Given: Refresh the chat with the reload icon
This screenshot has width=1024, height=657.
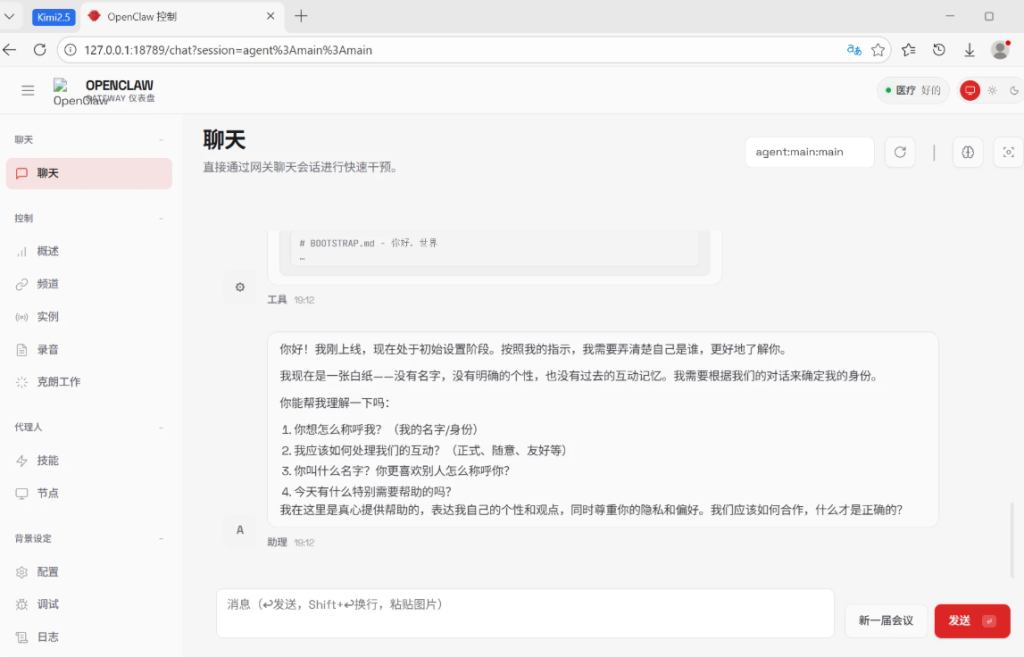Looking at the screenshot, I should 900,152.
